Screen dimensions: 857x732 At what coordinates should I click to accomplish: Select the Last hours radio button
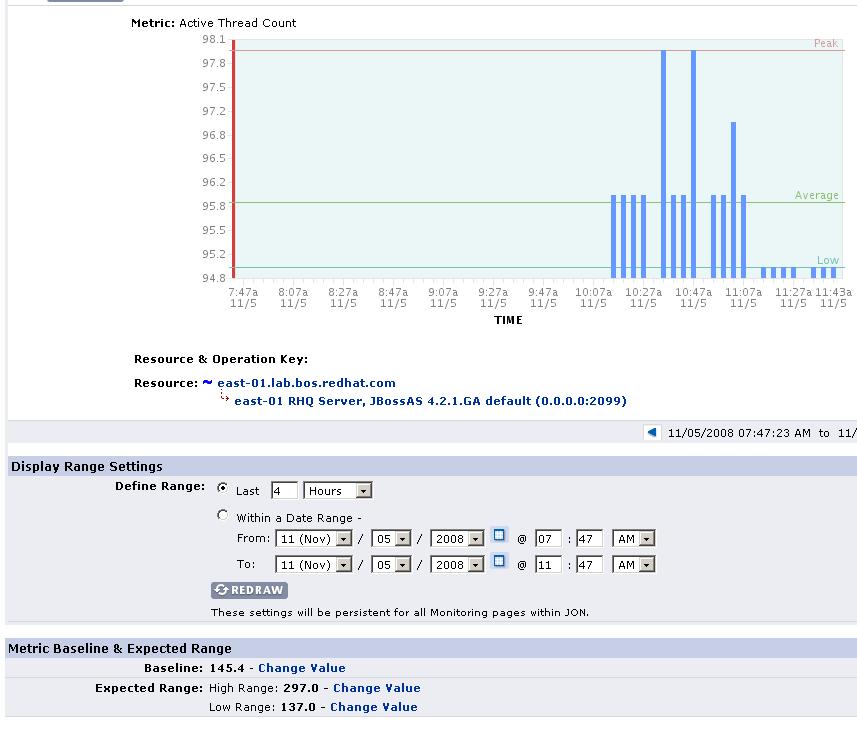pos(222,487)
